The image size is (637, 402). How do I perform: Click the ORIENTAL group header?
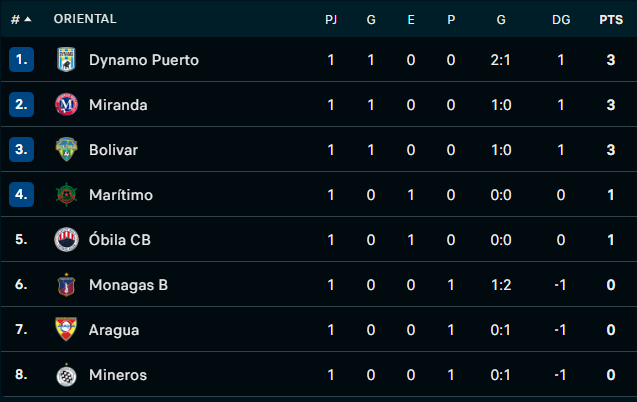85,19
